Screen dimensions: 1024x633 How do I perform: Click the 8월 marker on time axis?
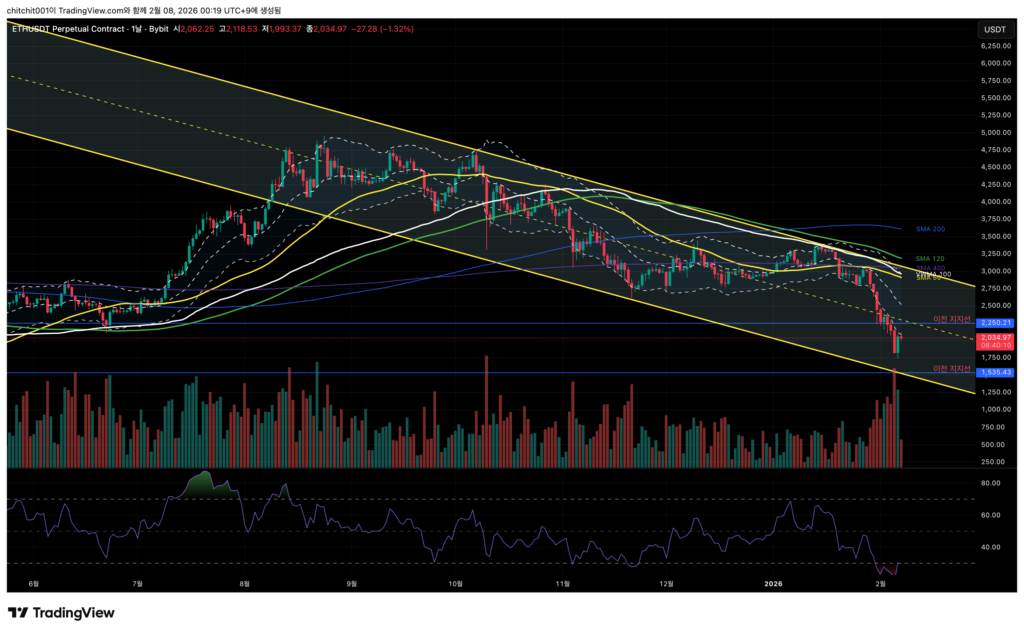coord(244,582)
